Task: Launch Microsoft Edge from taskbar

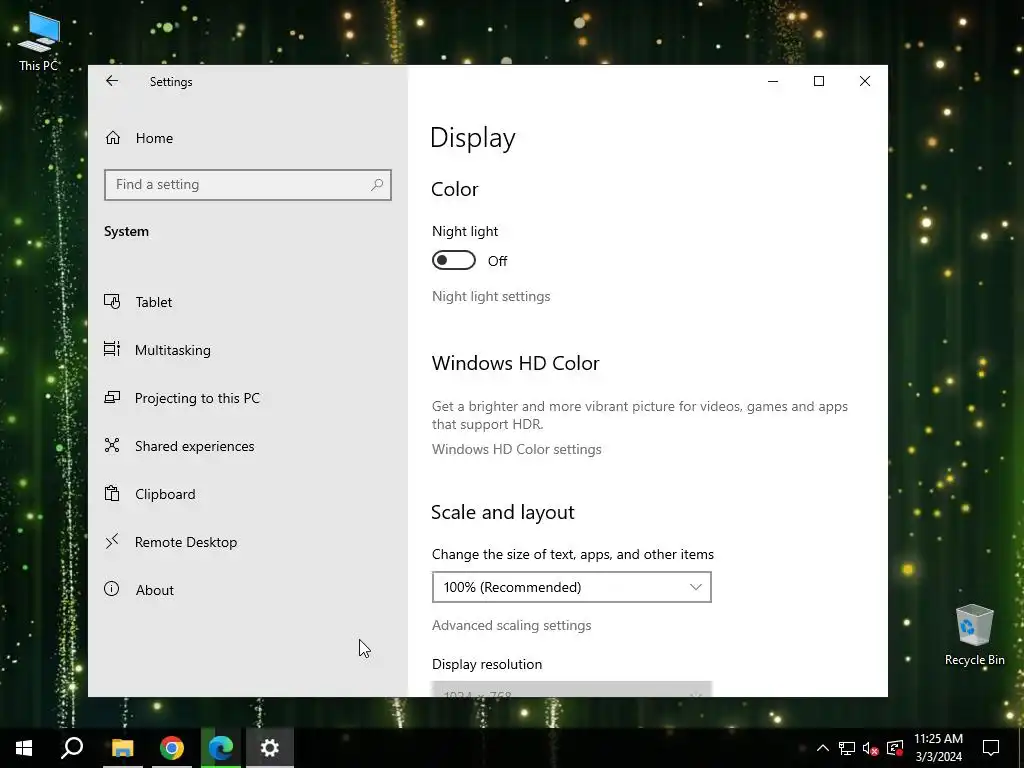Action: pyautogui.click(x=221, y=748)
